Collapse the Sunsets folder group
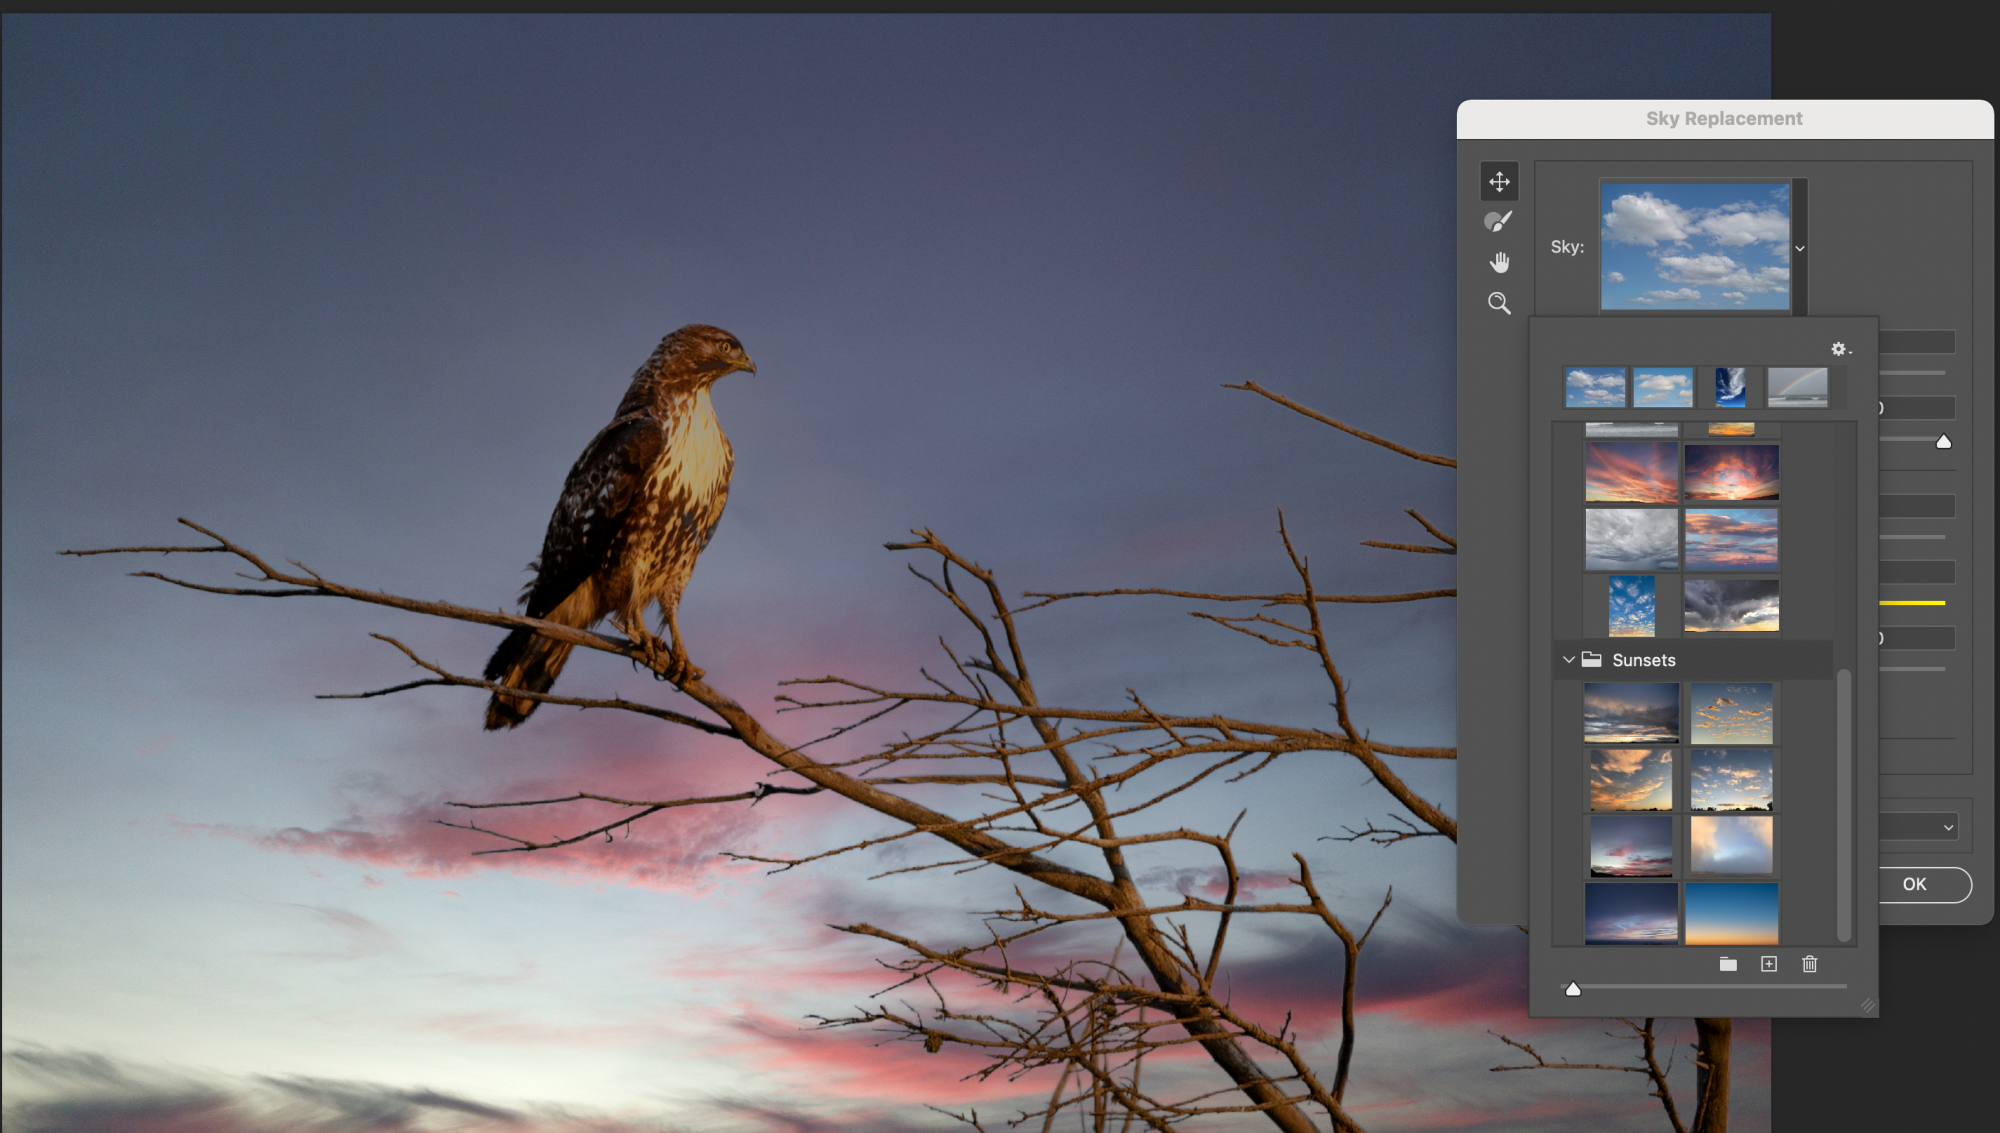 pyautogui.click(x=1569, y=660)
